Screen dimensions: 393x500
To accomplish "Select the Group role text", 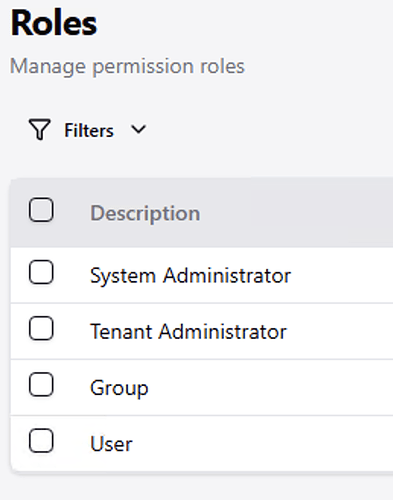I will tap(119, 389).
